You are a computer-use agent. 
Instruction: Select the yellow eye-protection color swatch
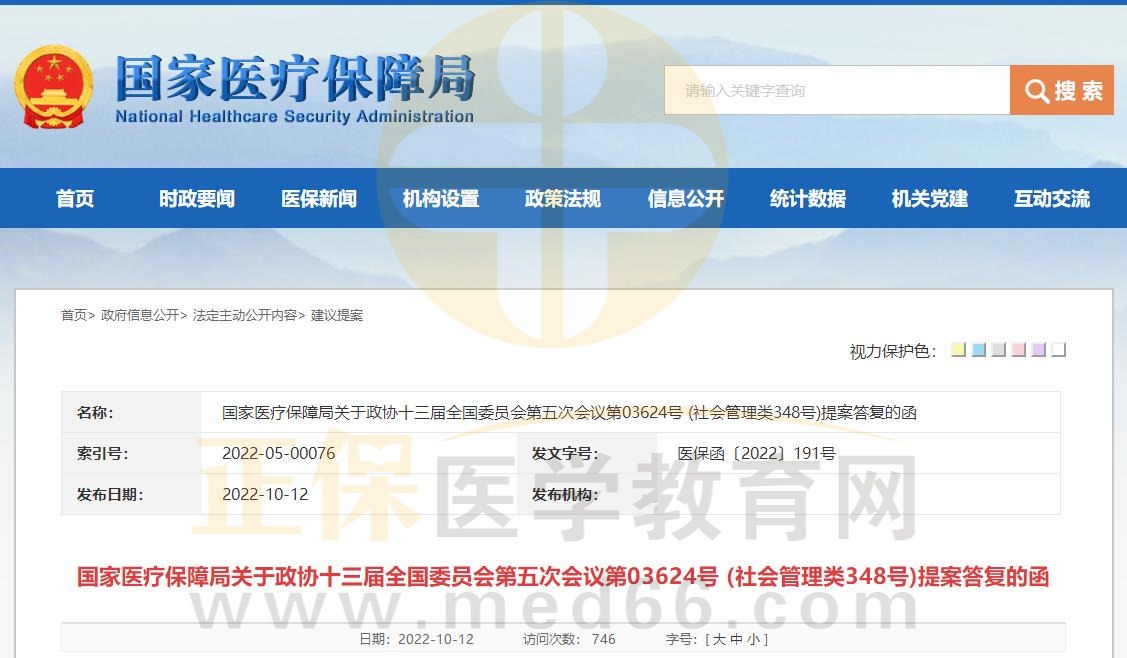(958, 350)
